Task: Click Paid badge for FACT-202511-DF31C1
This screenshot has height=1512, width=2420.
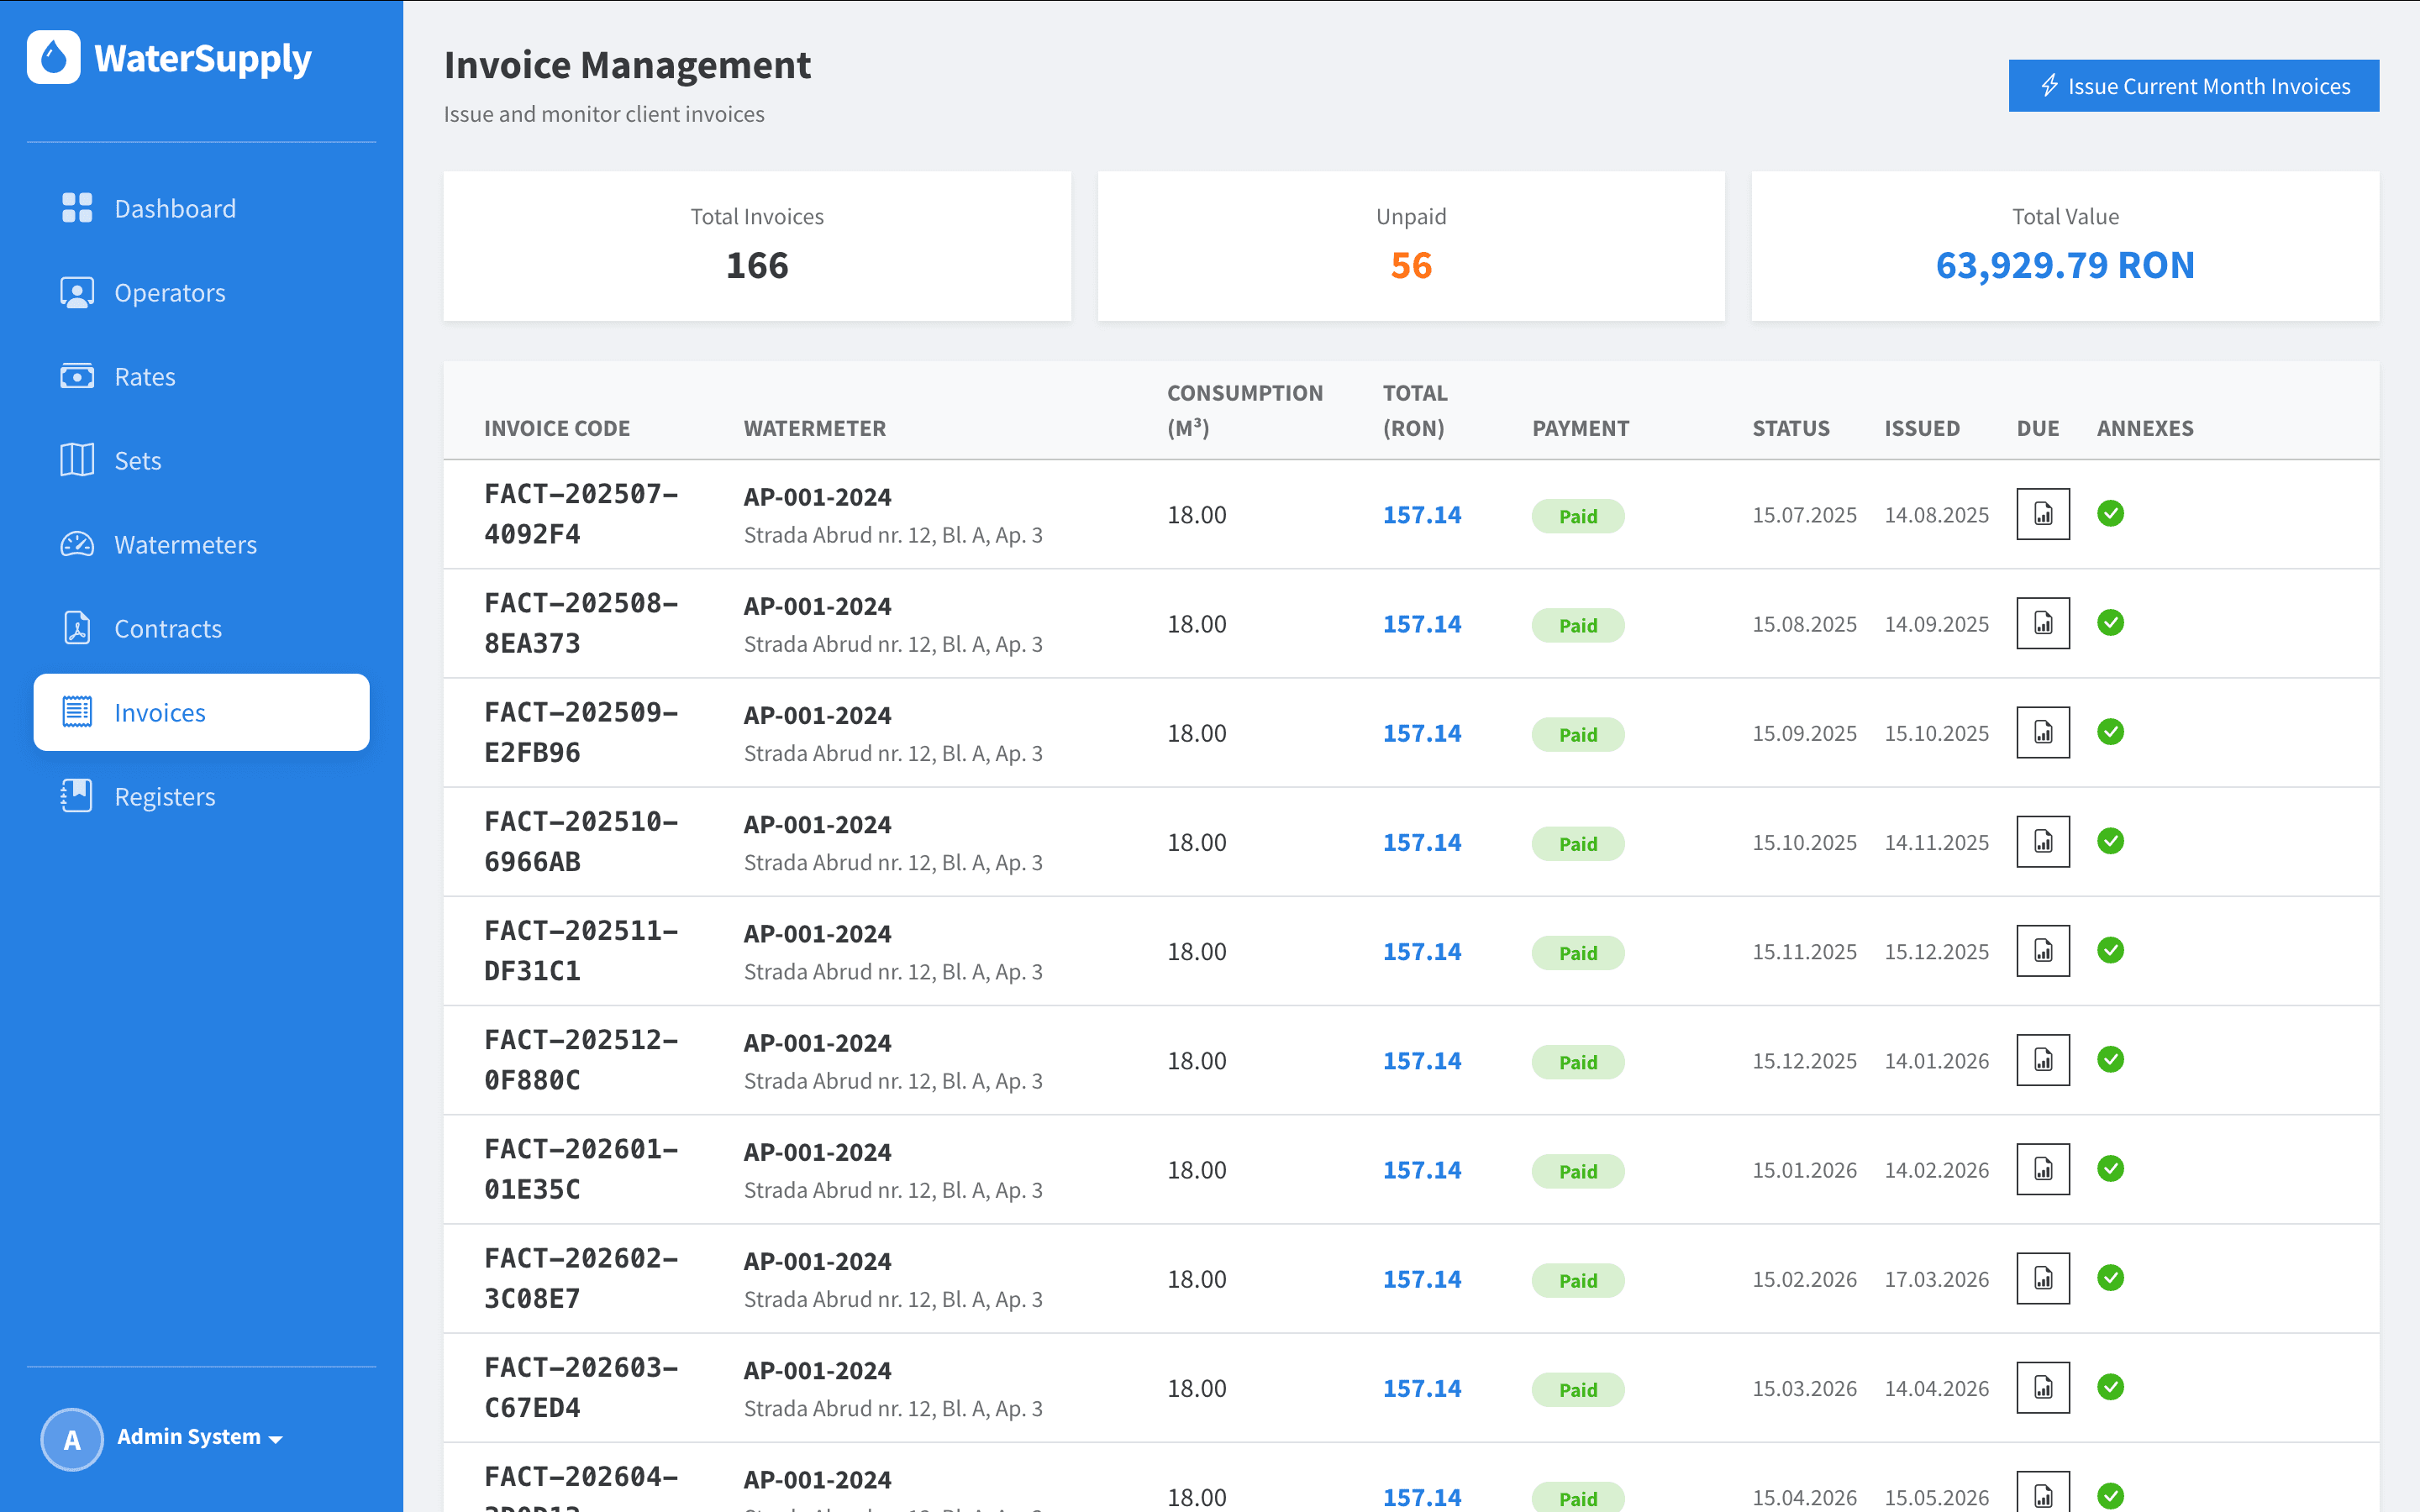Action: [x=1578, y=952]
